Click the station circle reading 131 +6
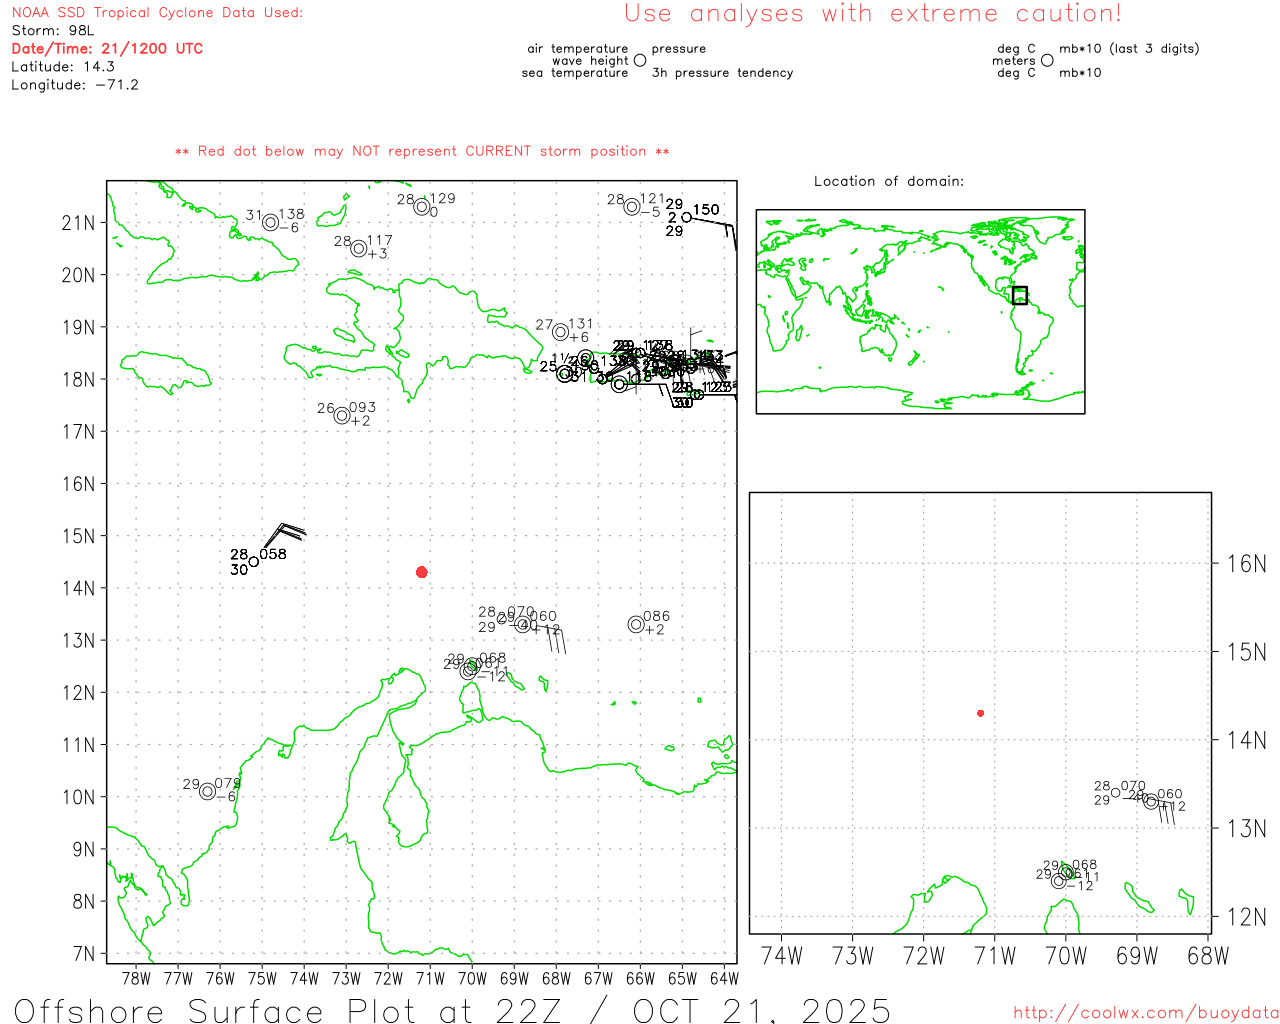The height and width of the screenshot is (1024, 1280). click(561, 332)
